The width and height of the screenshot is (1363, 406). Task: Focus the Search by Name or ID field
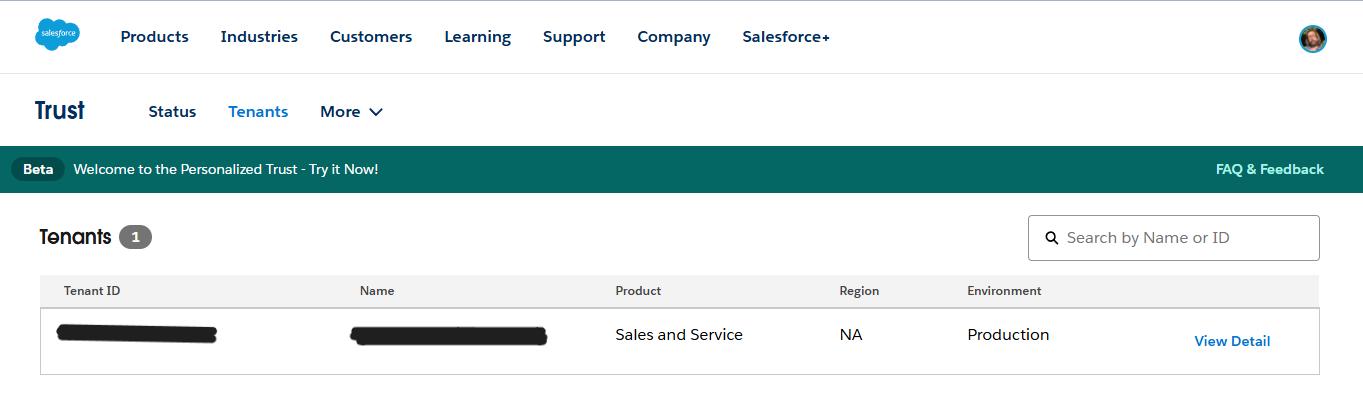click(x=1185, y=238)
